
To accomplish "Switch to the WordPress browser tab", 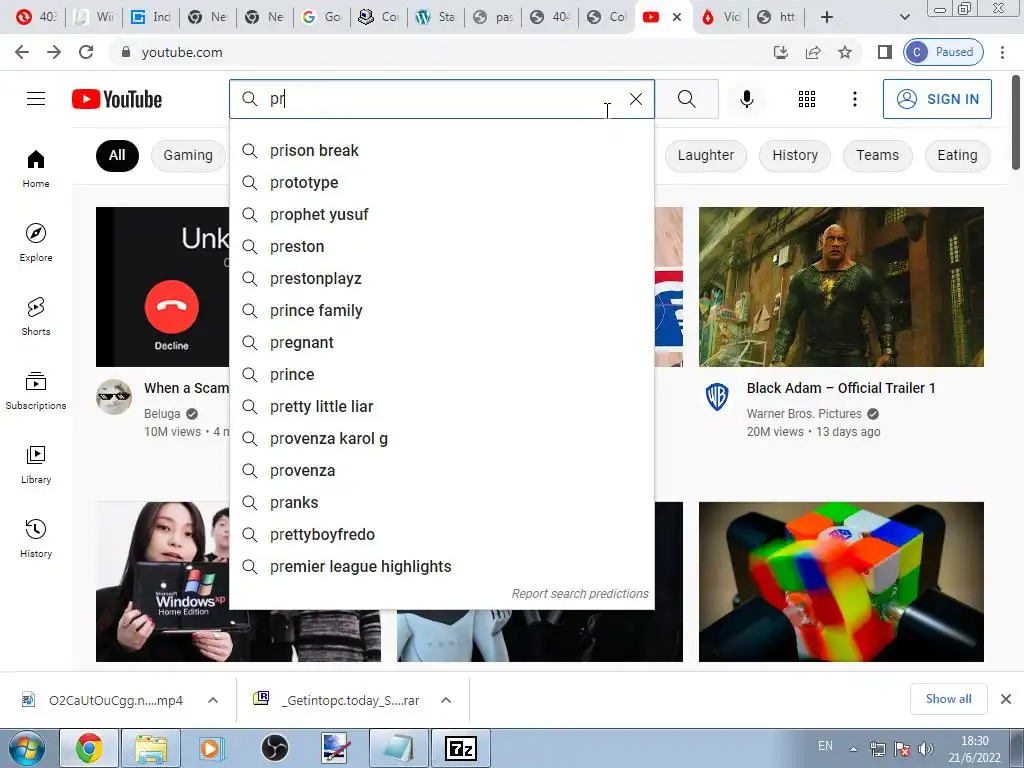I will [436, 17].
